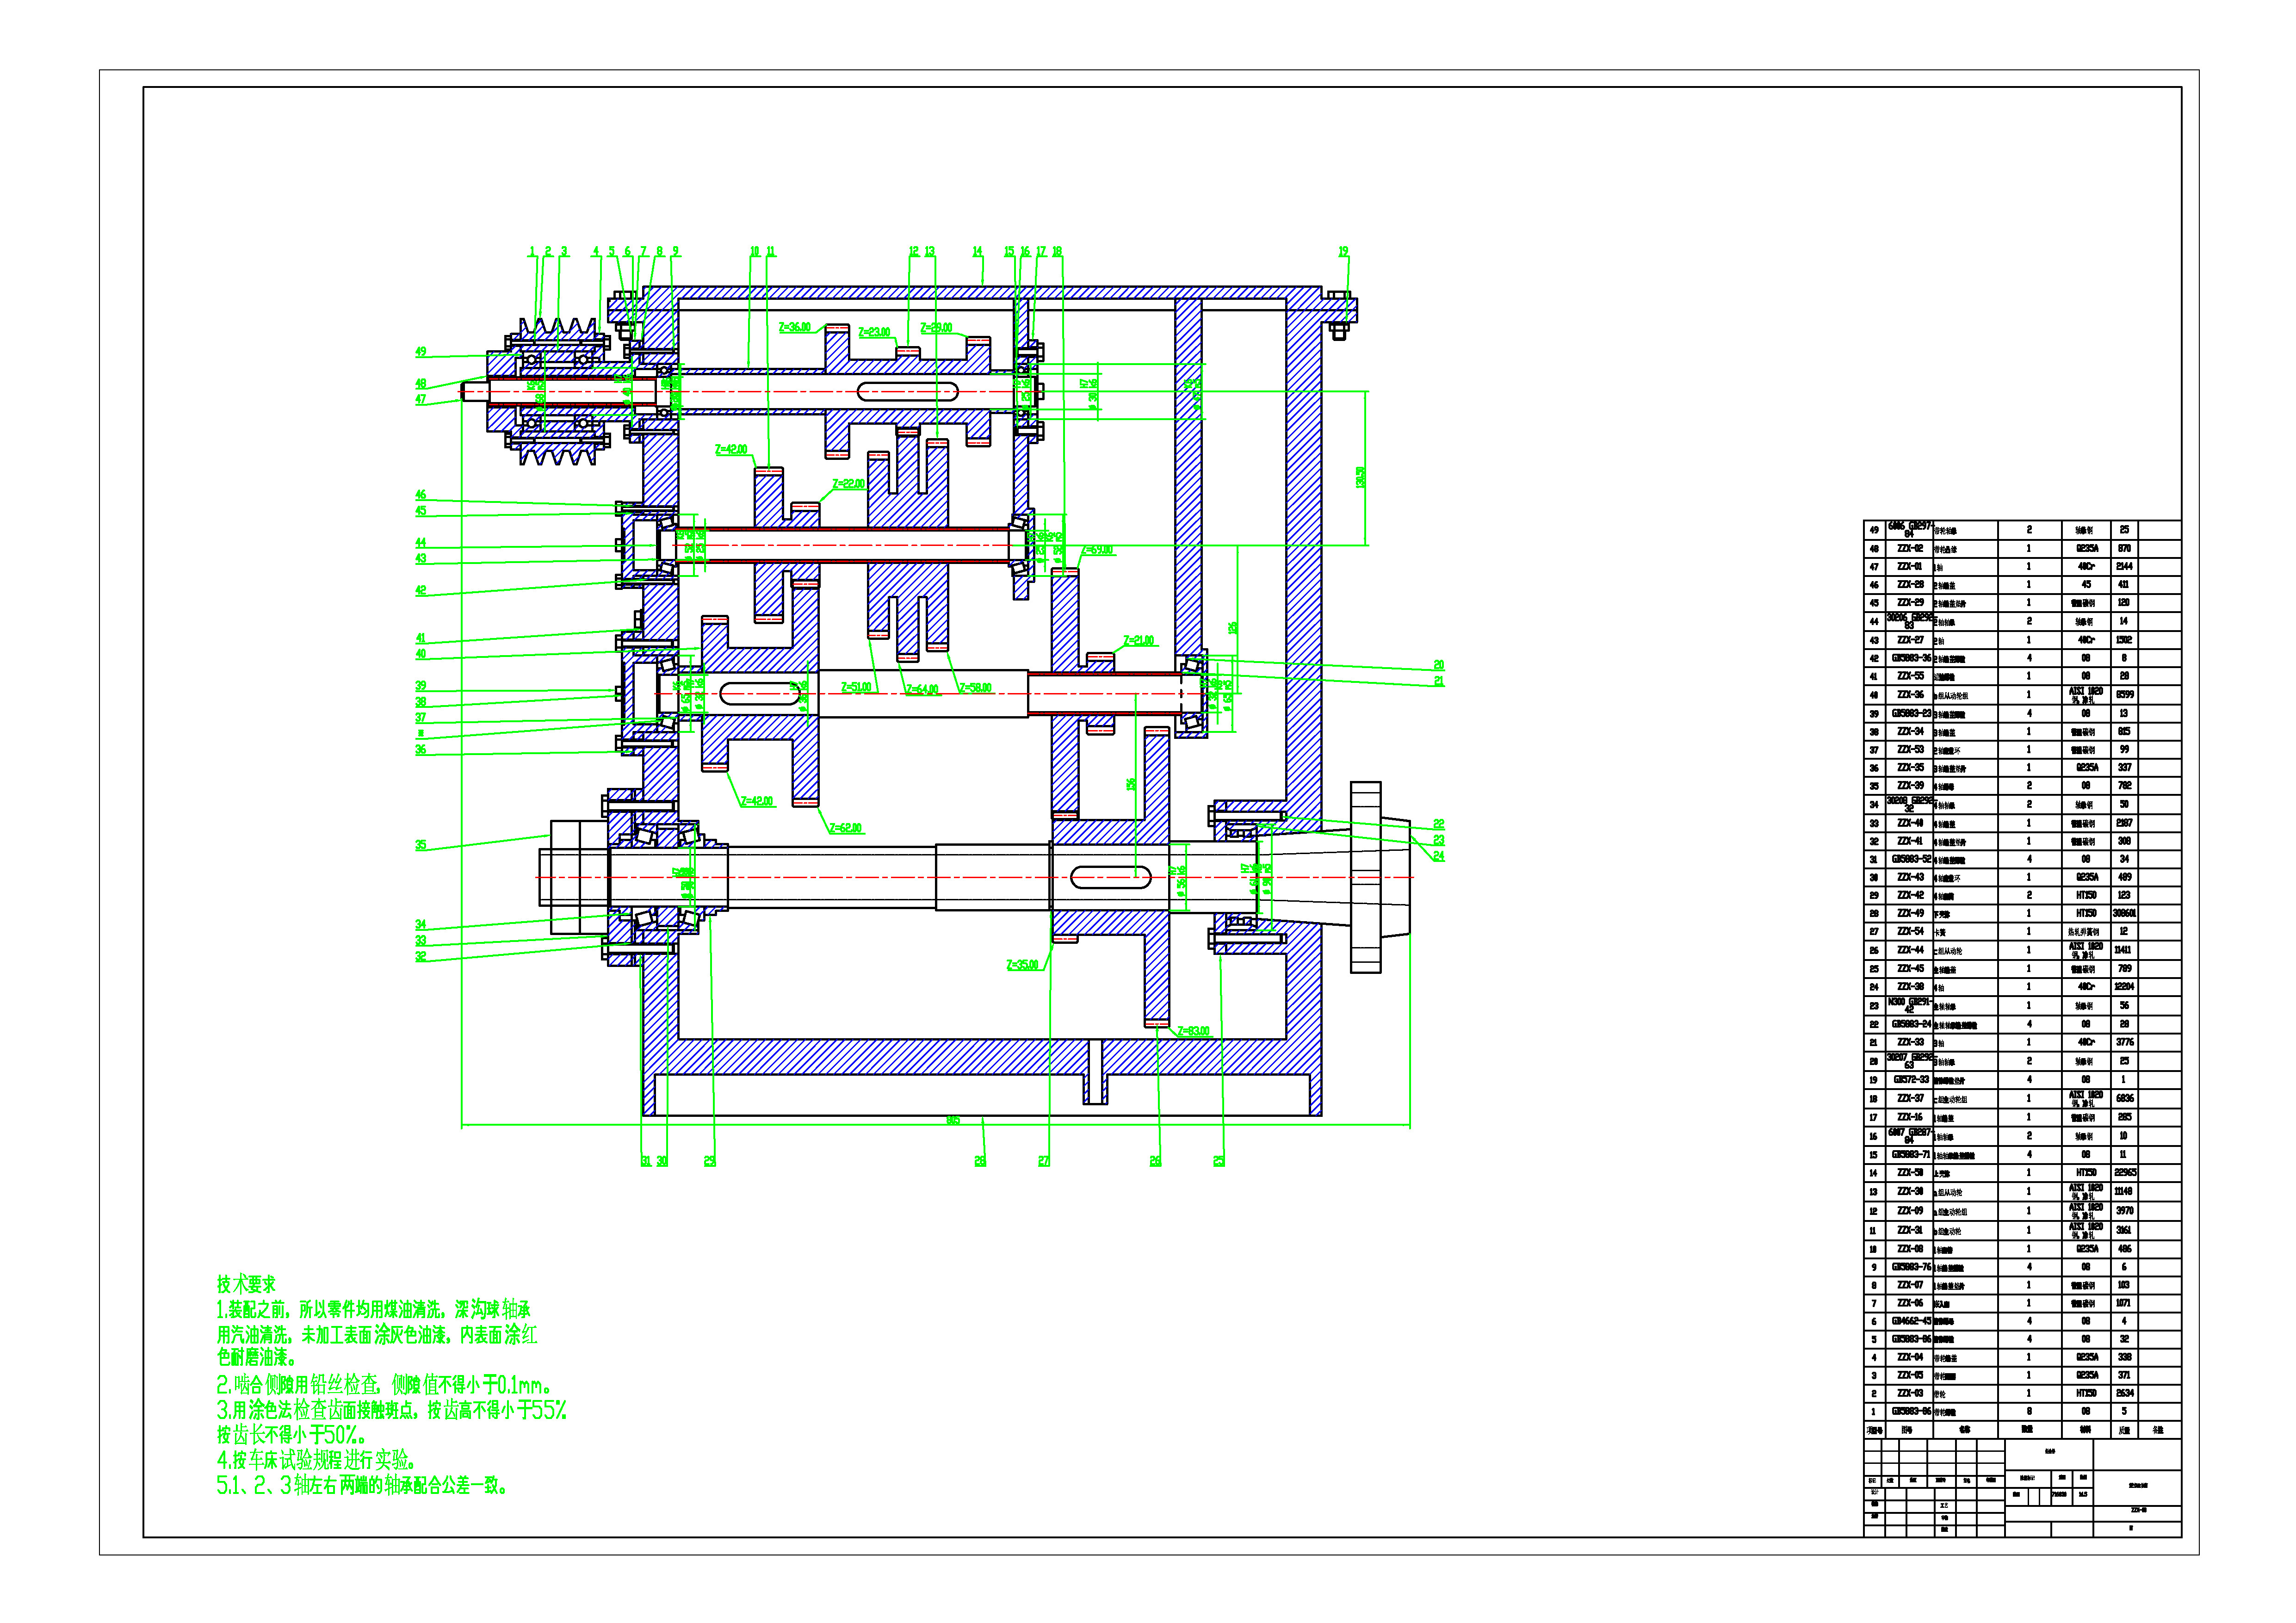Select the Z=22.00 gear callout

tap(848, 484)
